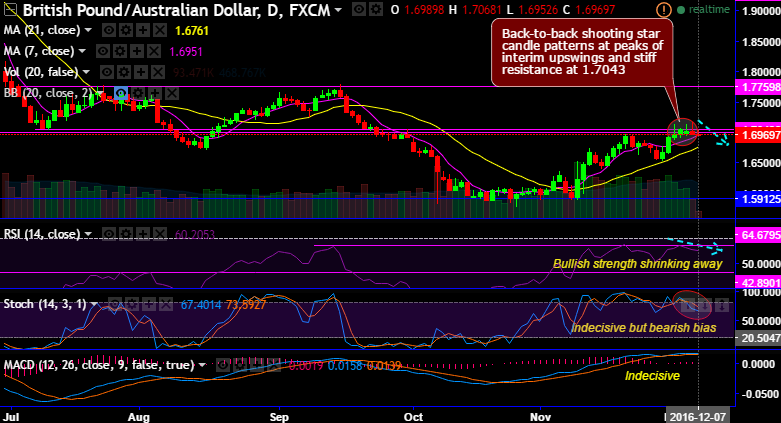Remove MA (7, close) with X icon
This screenshot has width=781, height=423.
click(153, 51)
